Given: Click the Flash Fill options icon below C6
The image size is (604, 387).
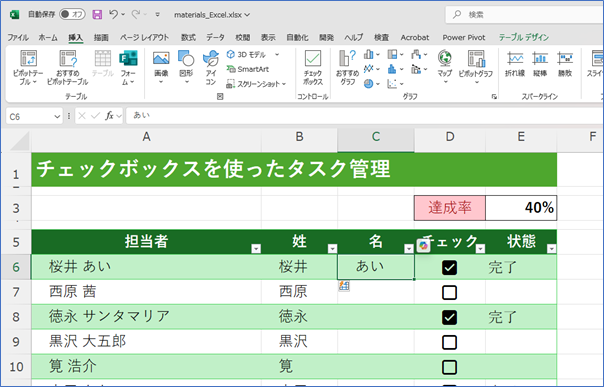Looking at the screenshot, I should pyautogui.click(x=344, y=286).
